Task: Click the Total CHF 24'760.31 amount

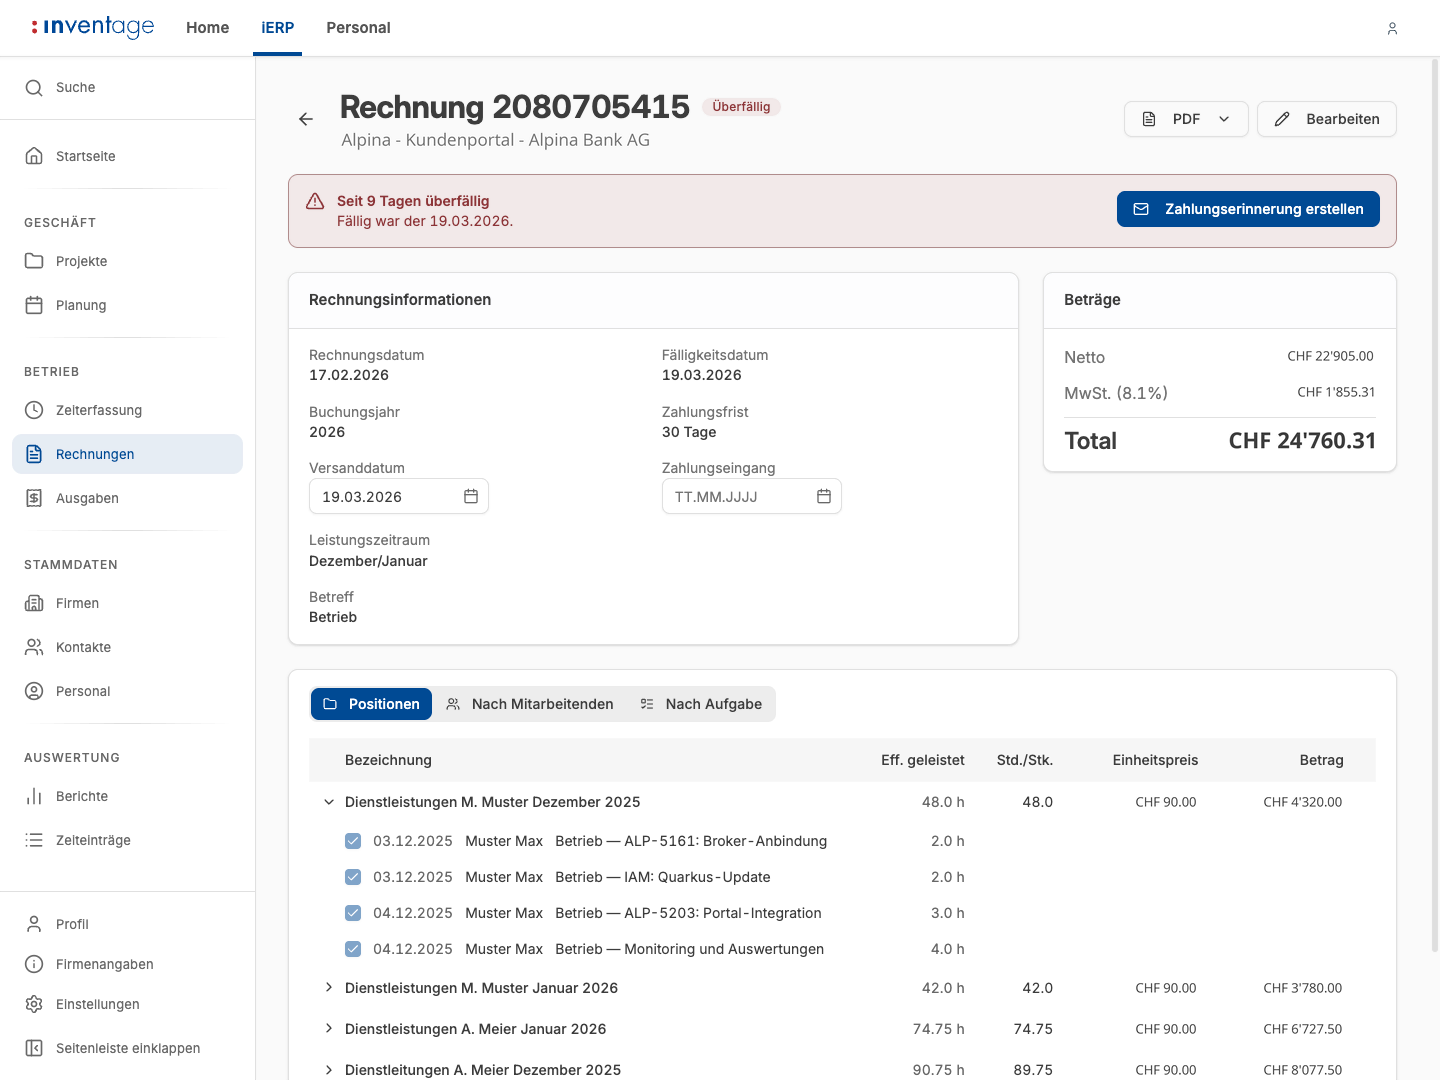Action: click(x=1302, y=441)
